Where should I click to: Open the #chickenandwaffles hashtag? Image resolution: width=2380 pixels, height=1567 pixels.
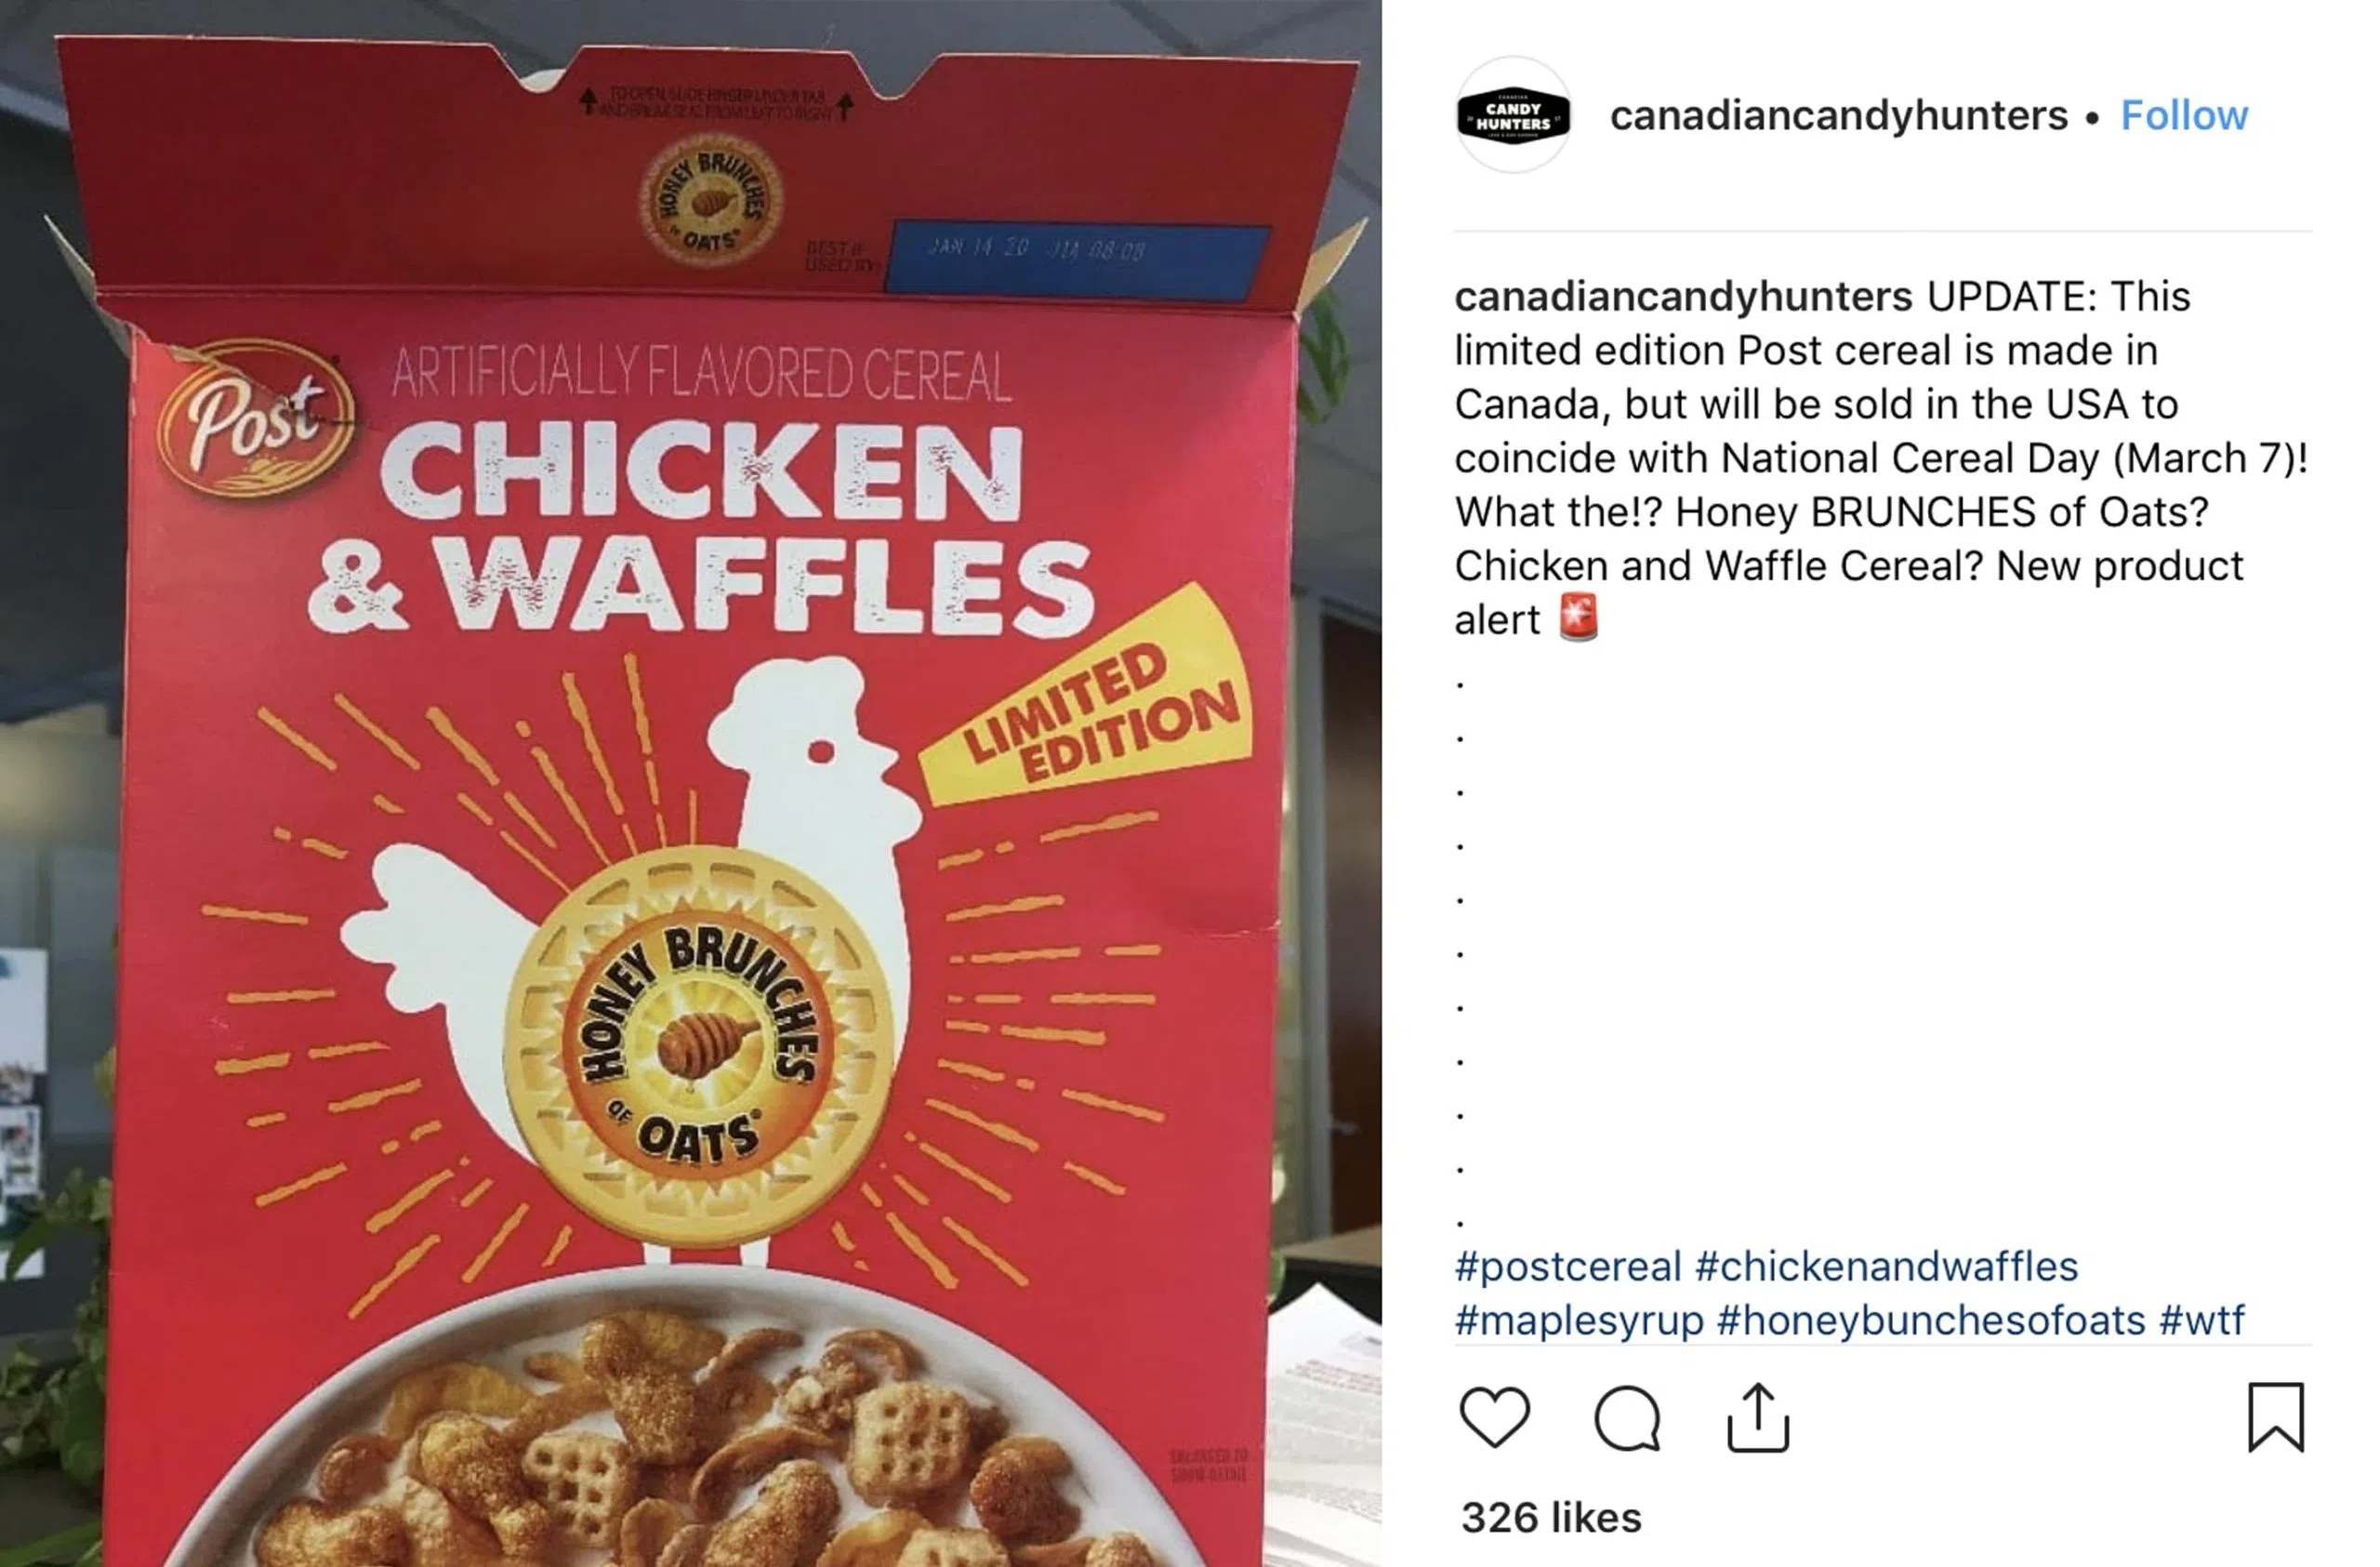point(1887,1266)
